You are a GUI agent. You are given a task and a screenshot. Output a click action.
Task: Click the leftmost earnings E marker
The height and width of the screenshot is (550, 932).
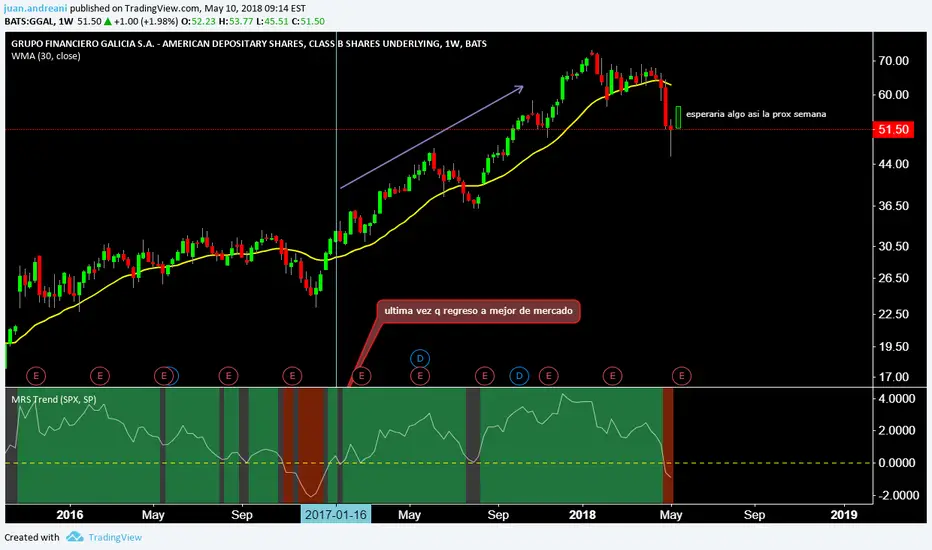36,376
